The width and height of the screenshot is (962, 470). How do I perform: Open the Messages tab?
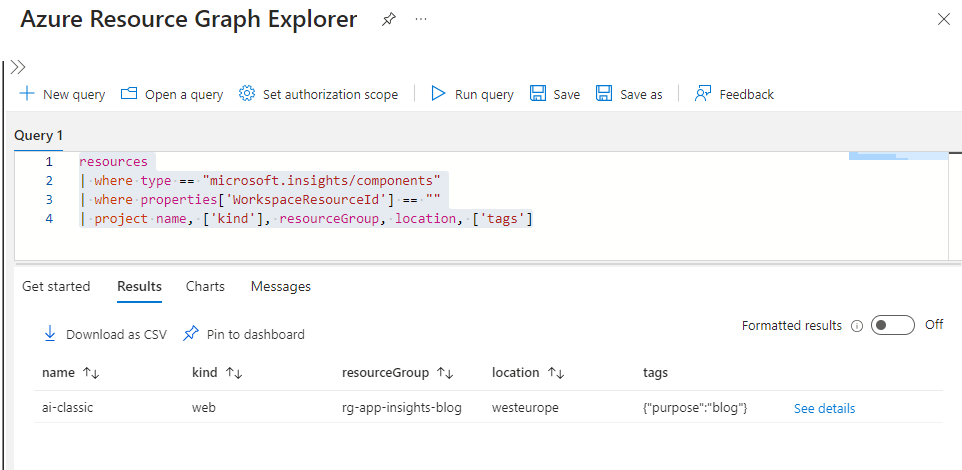coord(280,287)
